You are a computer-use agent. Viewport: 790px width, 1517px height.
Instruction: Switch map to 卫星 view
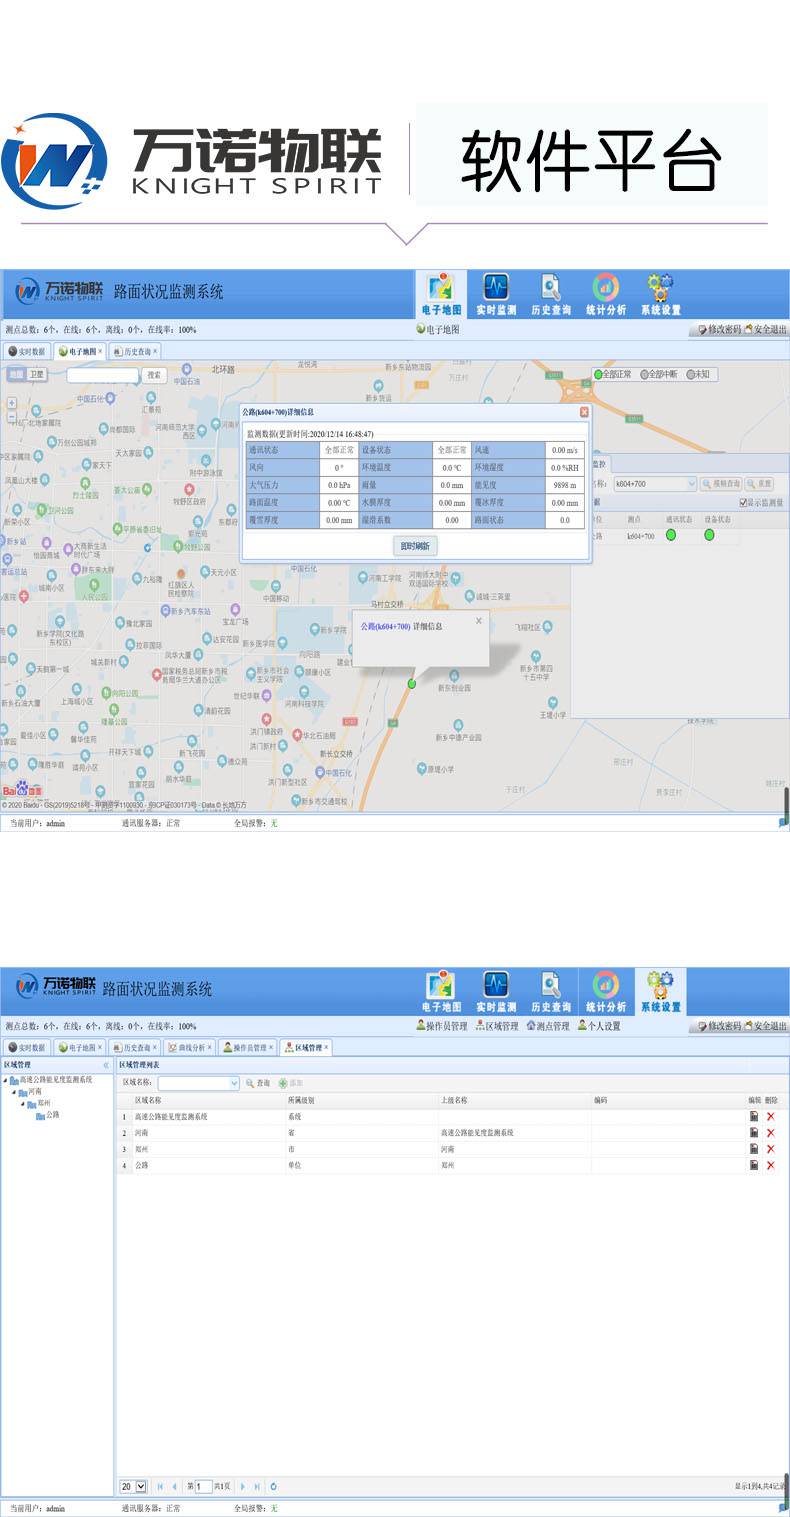(x=37, y=374)
